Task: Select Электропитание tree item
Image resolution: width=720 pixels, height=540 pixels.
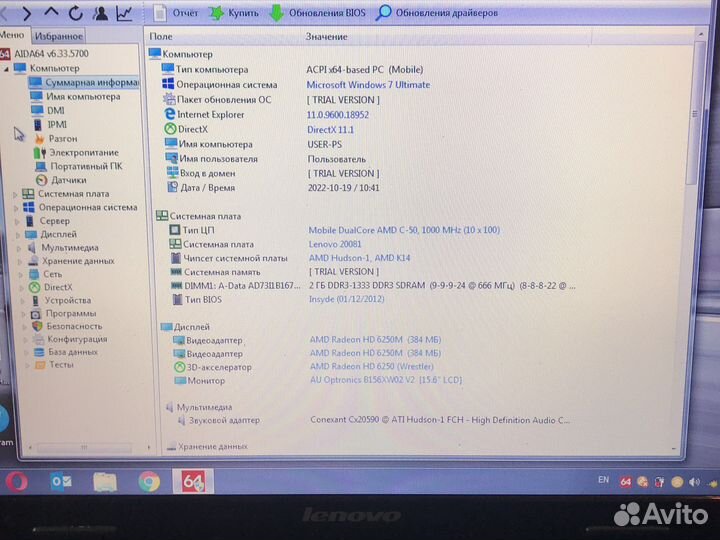Action: click(x=76, y=152)
